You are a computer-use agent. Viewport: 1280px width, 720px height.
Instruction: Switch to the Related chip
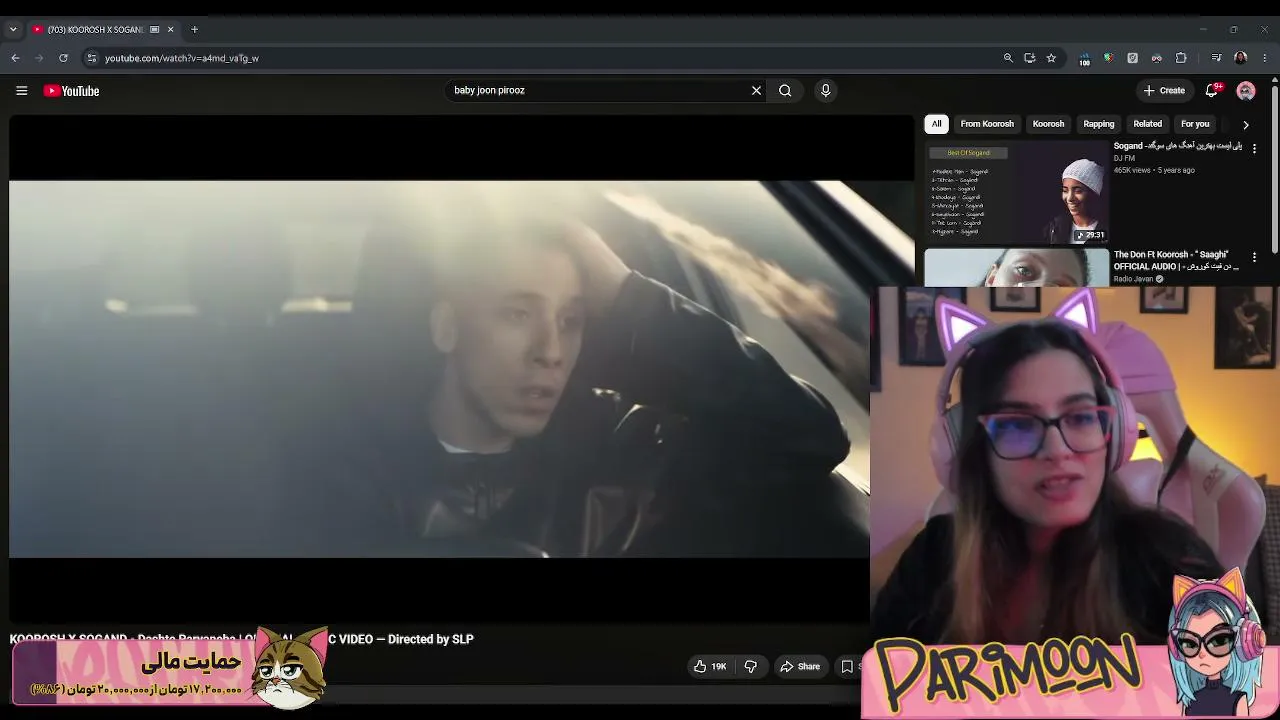[x=1147, y=124]
